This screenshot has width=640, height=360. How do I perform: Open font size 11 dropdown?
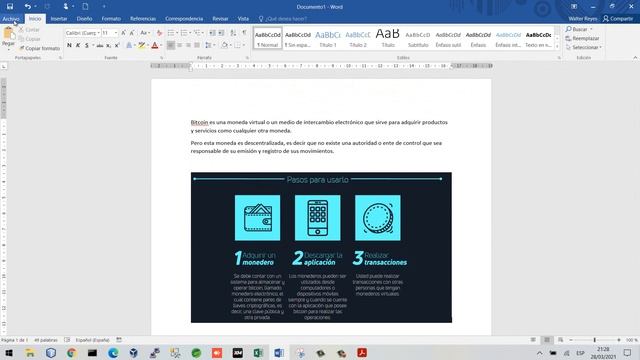pos(116,33)
